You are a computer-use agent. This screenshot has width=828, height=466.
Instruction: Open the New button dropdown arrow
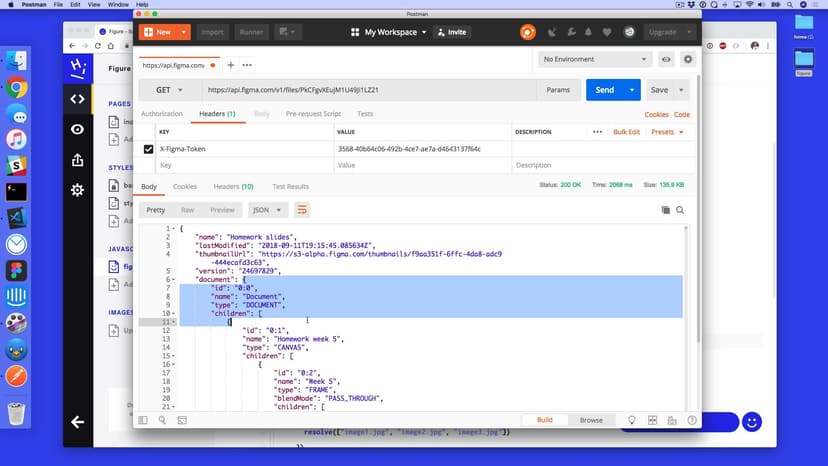(x=183, y=32)
